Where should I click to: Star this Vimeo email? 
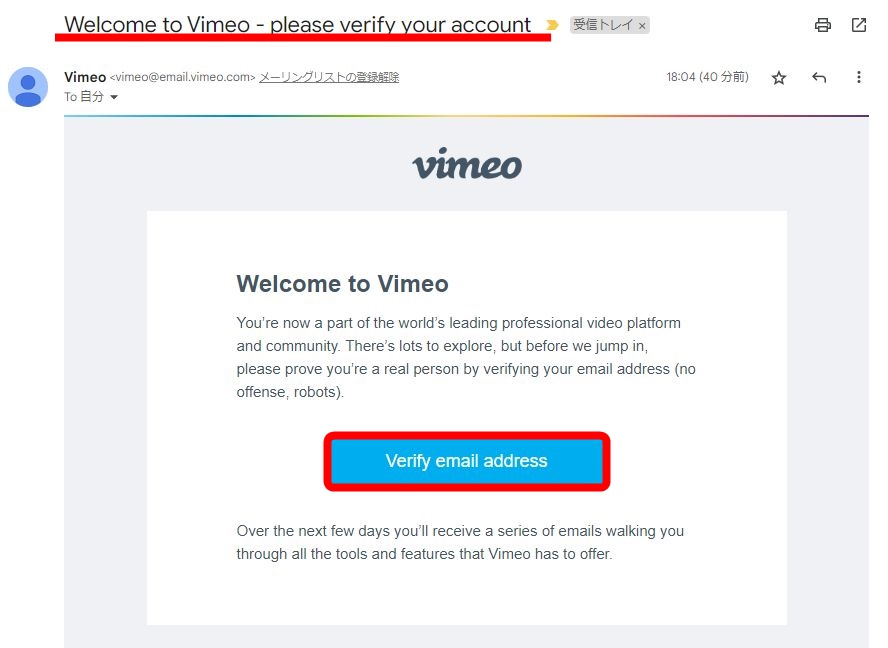[x=779, y=78]
